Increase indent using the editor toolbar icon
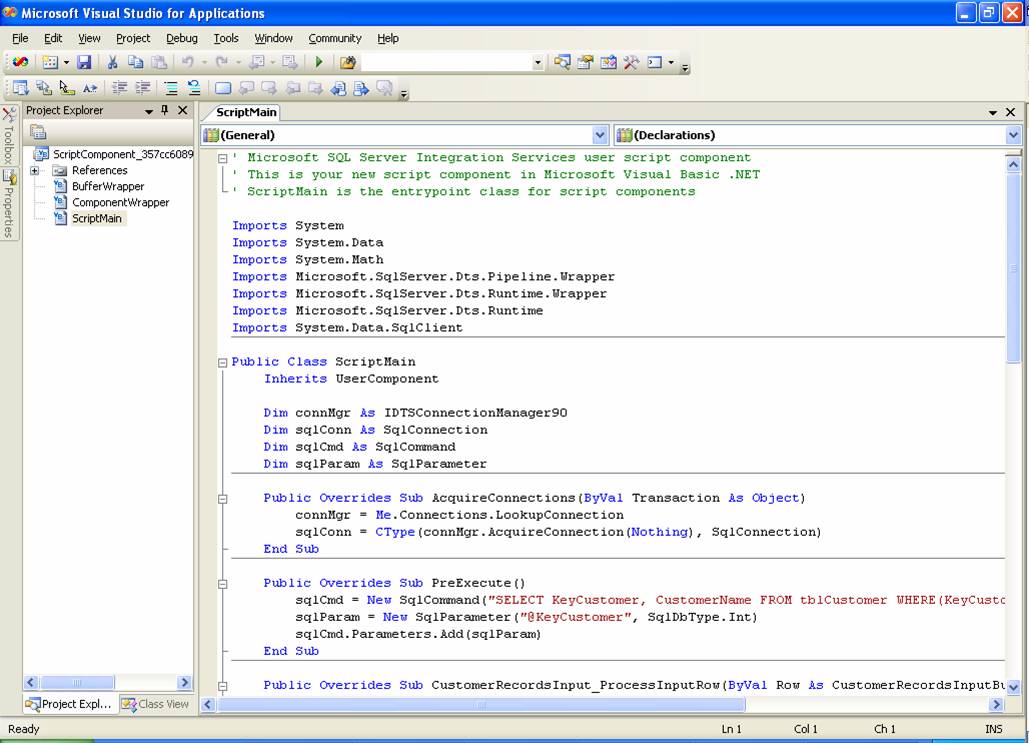This screenshot has height=743, width=1029. pos(141,88)
